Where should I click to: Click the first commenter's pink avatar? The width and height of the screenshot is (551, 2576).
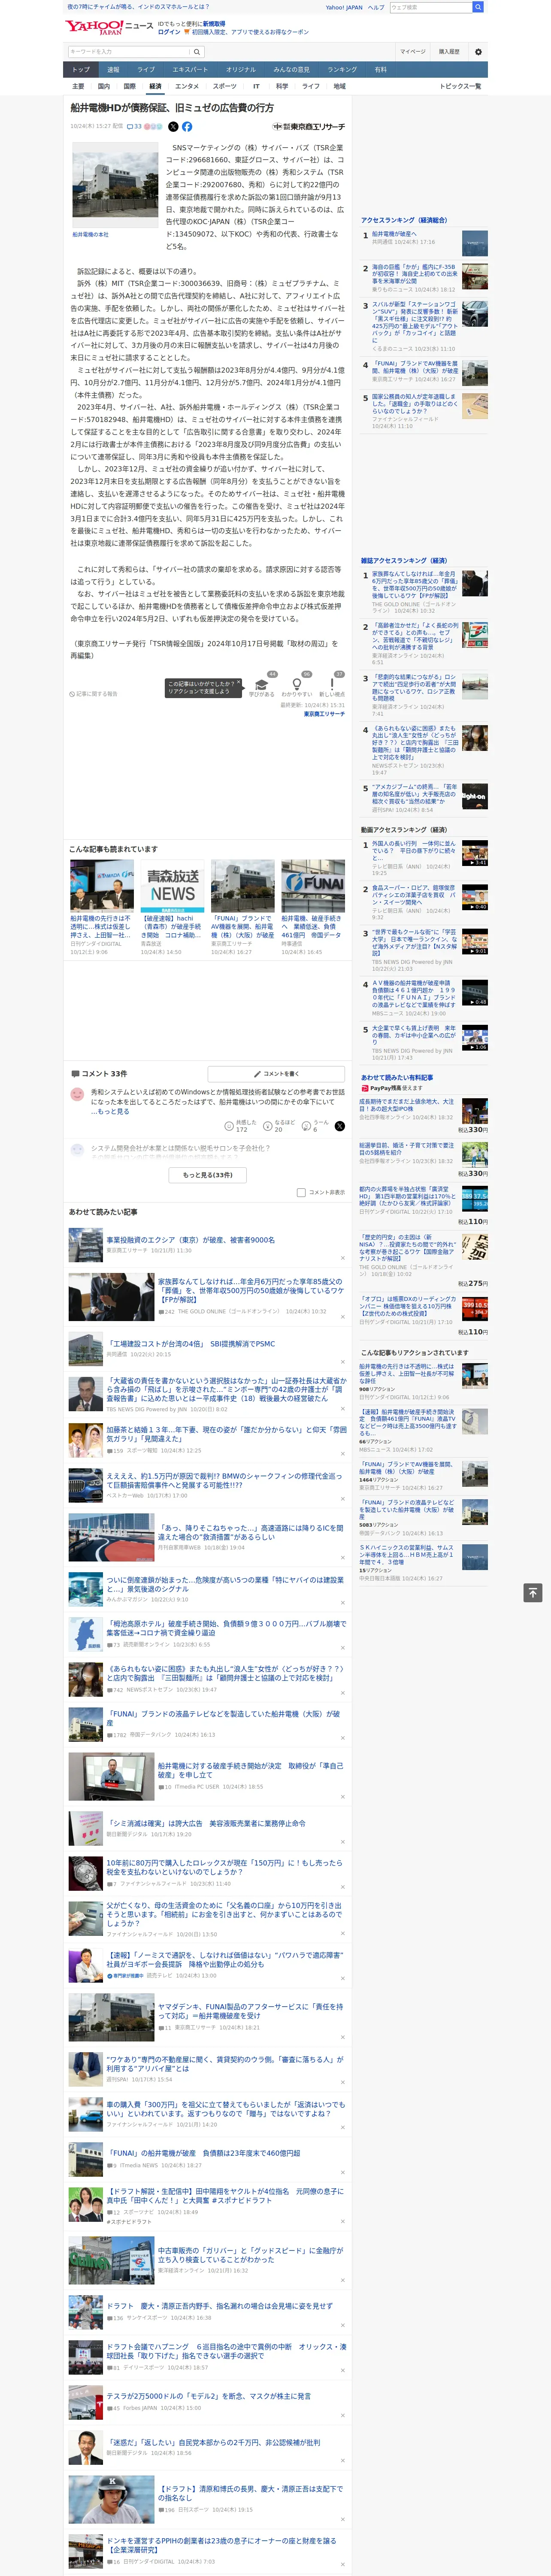77,1094
